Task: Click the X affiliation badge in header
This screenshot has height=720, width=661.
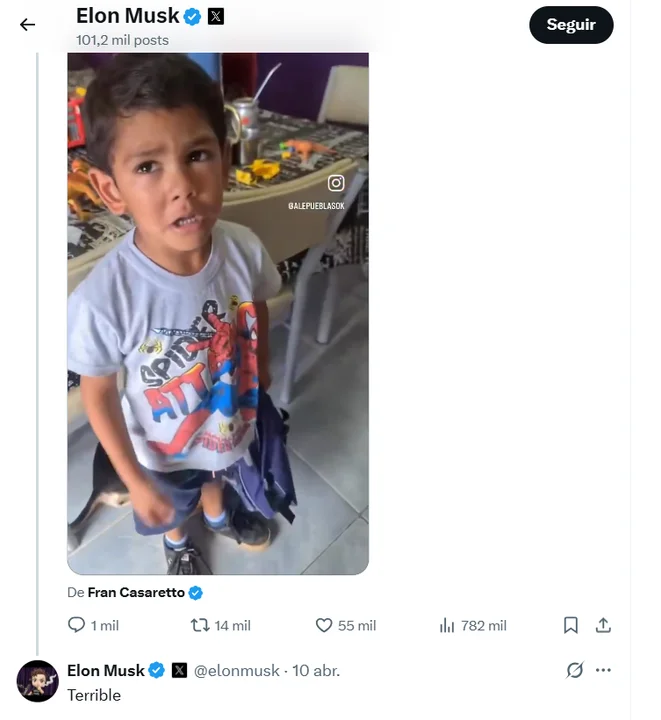Action: coord(216,16)
